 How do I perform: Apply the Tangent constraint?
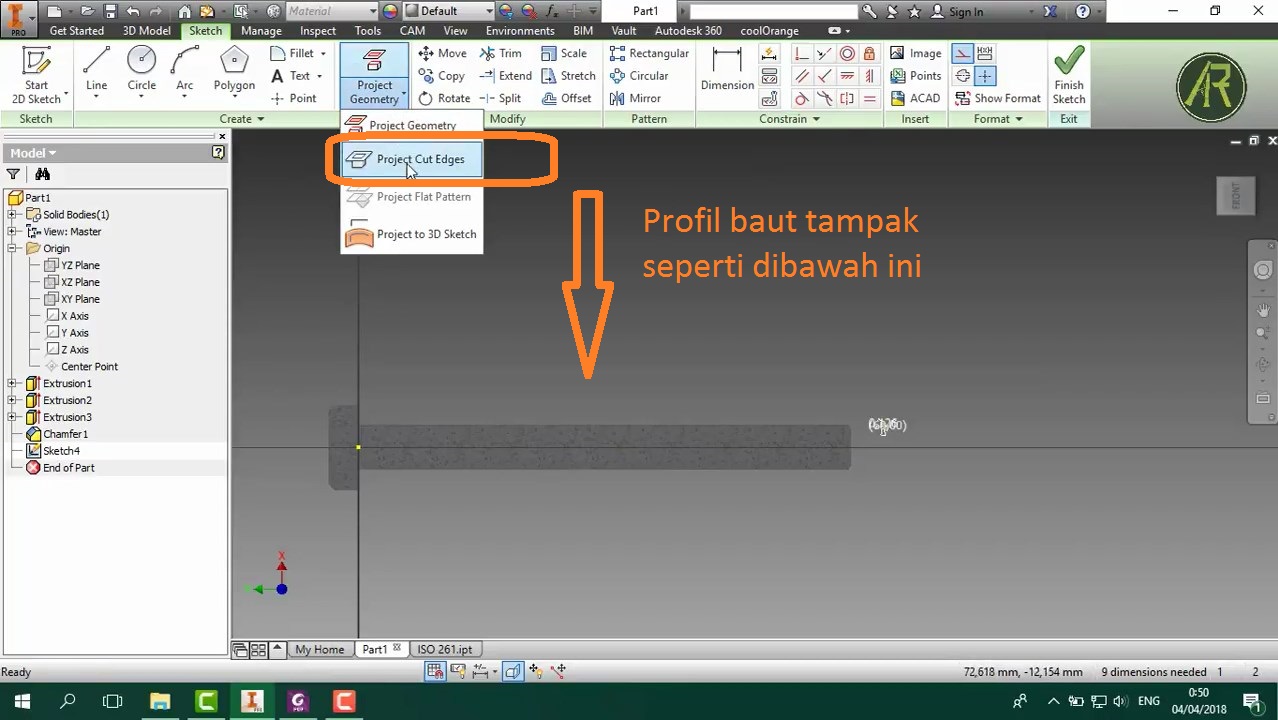pos(800,98)
